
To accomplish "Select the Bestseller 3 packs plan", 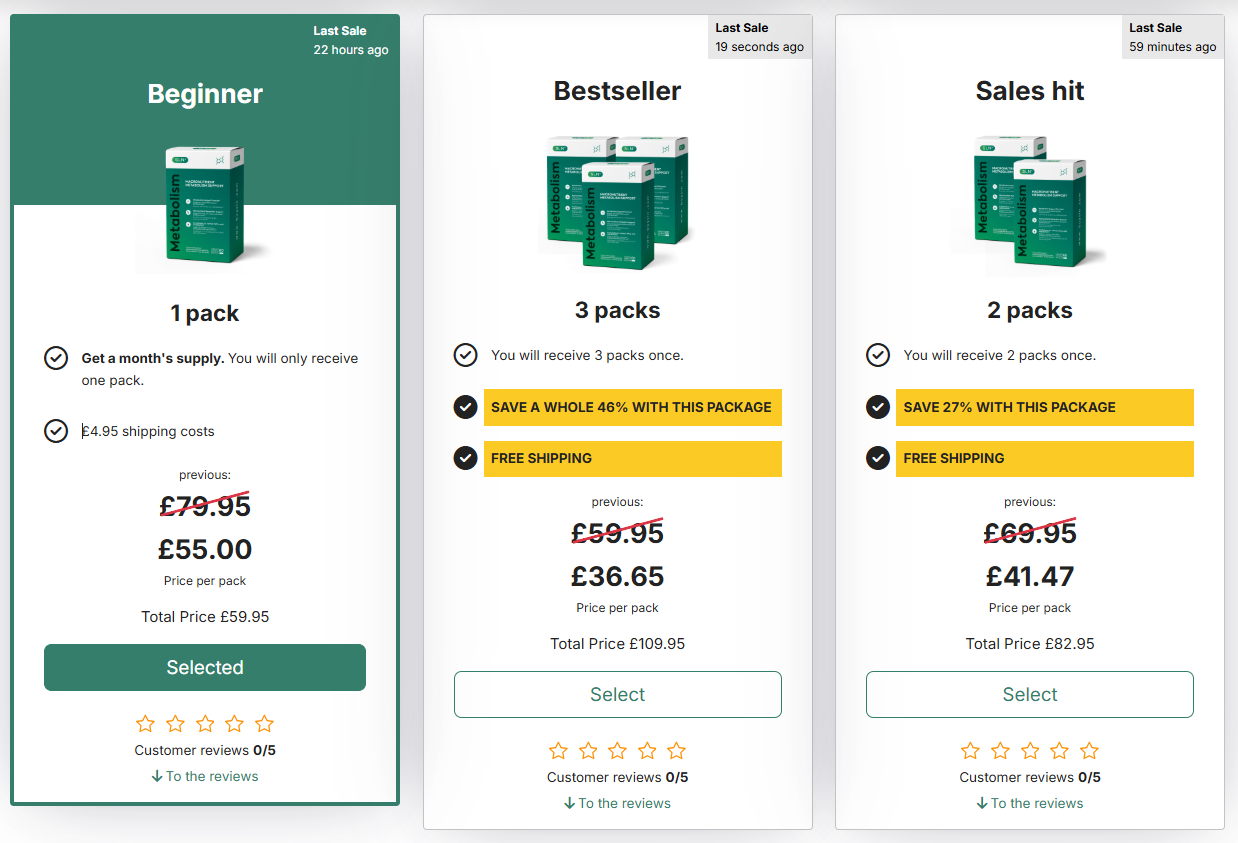I will pyautogui.click(x=618, y=694).
